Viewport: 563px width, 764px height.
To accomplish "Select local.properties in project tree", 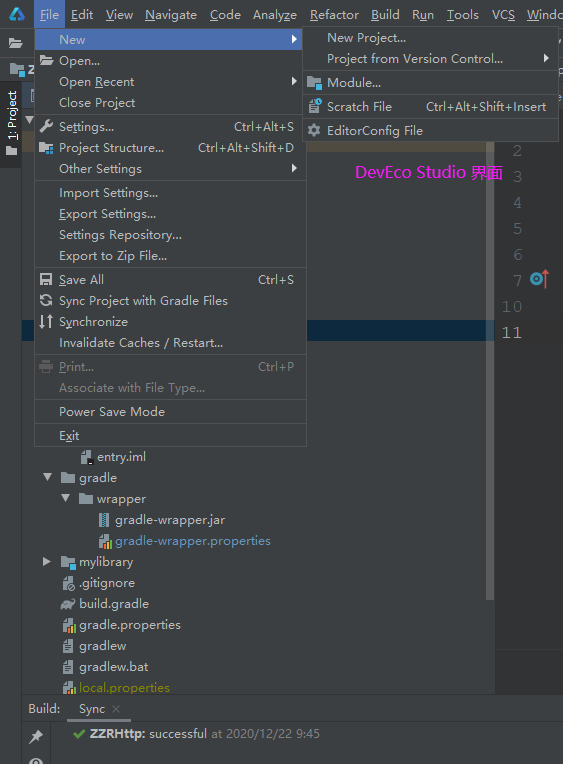I will point(124,688).
